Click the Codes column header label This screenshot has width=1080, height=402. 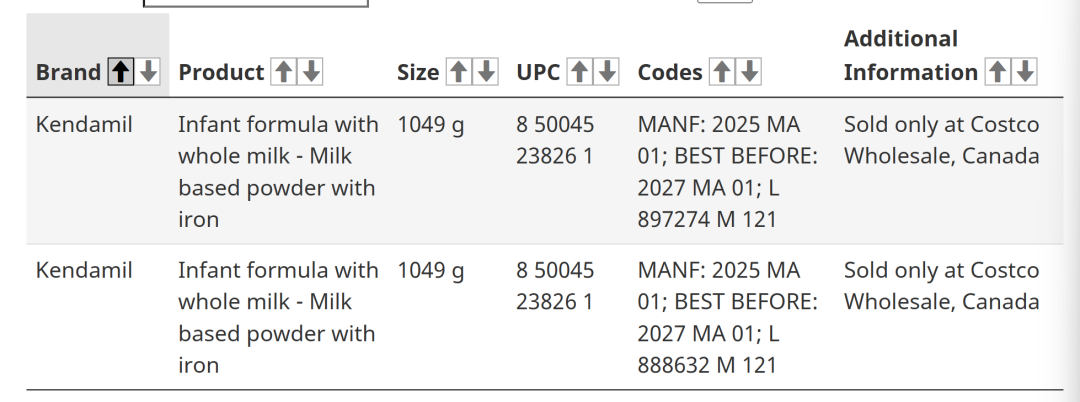pyautogui.click(x=670, y=72)
